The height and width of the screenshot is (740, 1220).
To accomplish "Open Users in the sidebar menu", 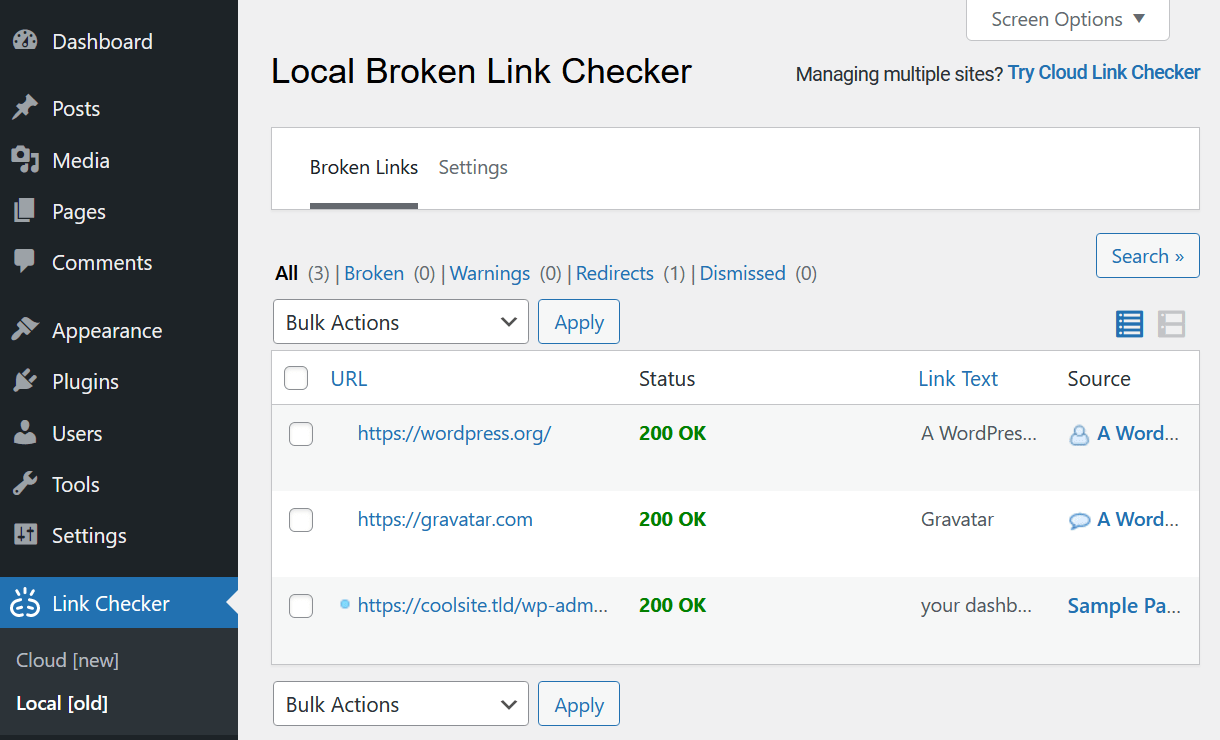I will [x=119, y=433].
